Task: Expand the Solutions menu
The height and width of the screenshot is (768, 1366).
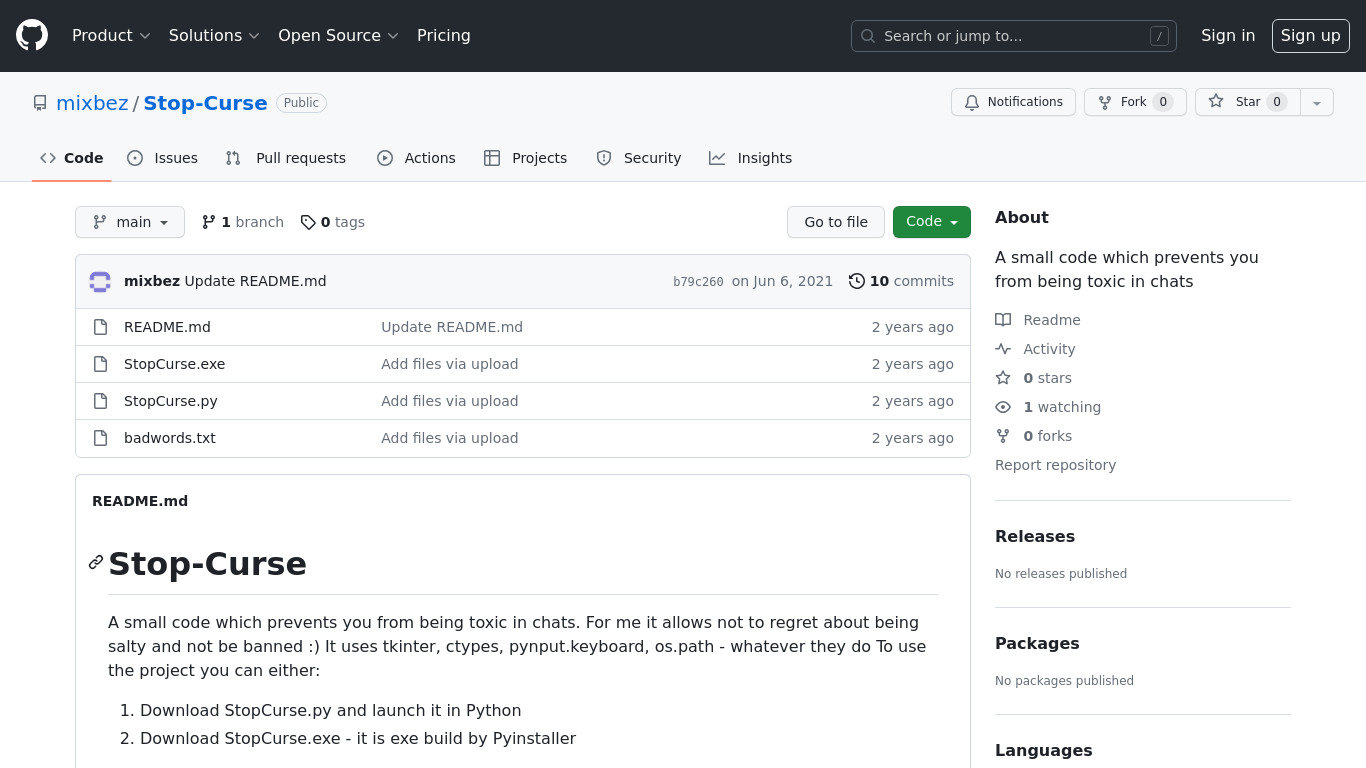Action: [x=214, y=35]
